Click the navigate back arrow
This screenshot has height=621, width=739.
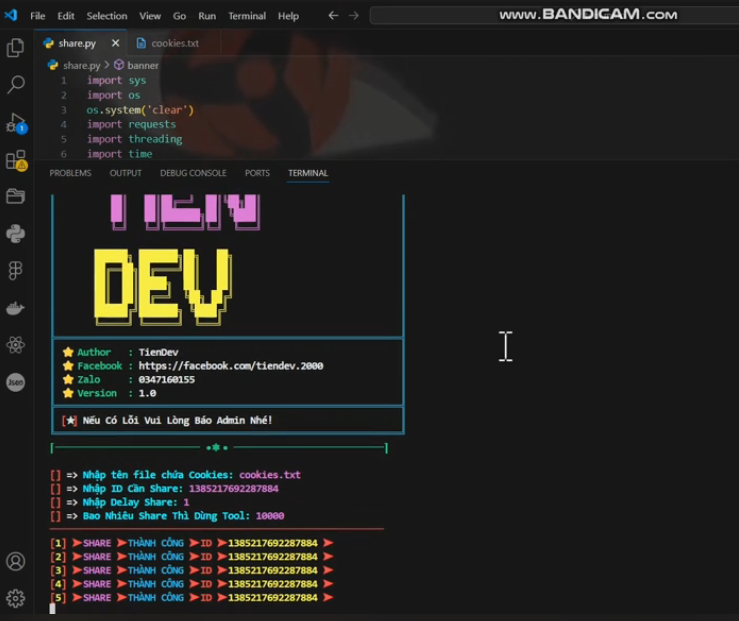click(x=333, y=16)
